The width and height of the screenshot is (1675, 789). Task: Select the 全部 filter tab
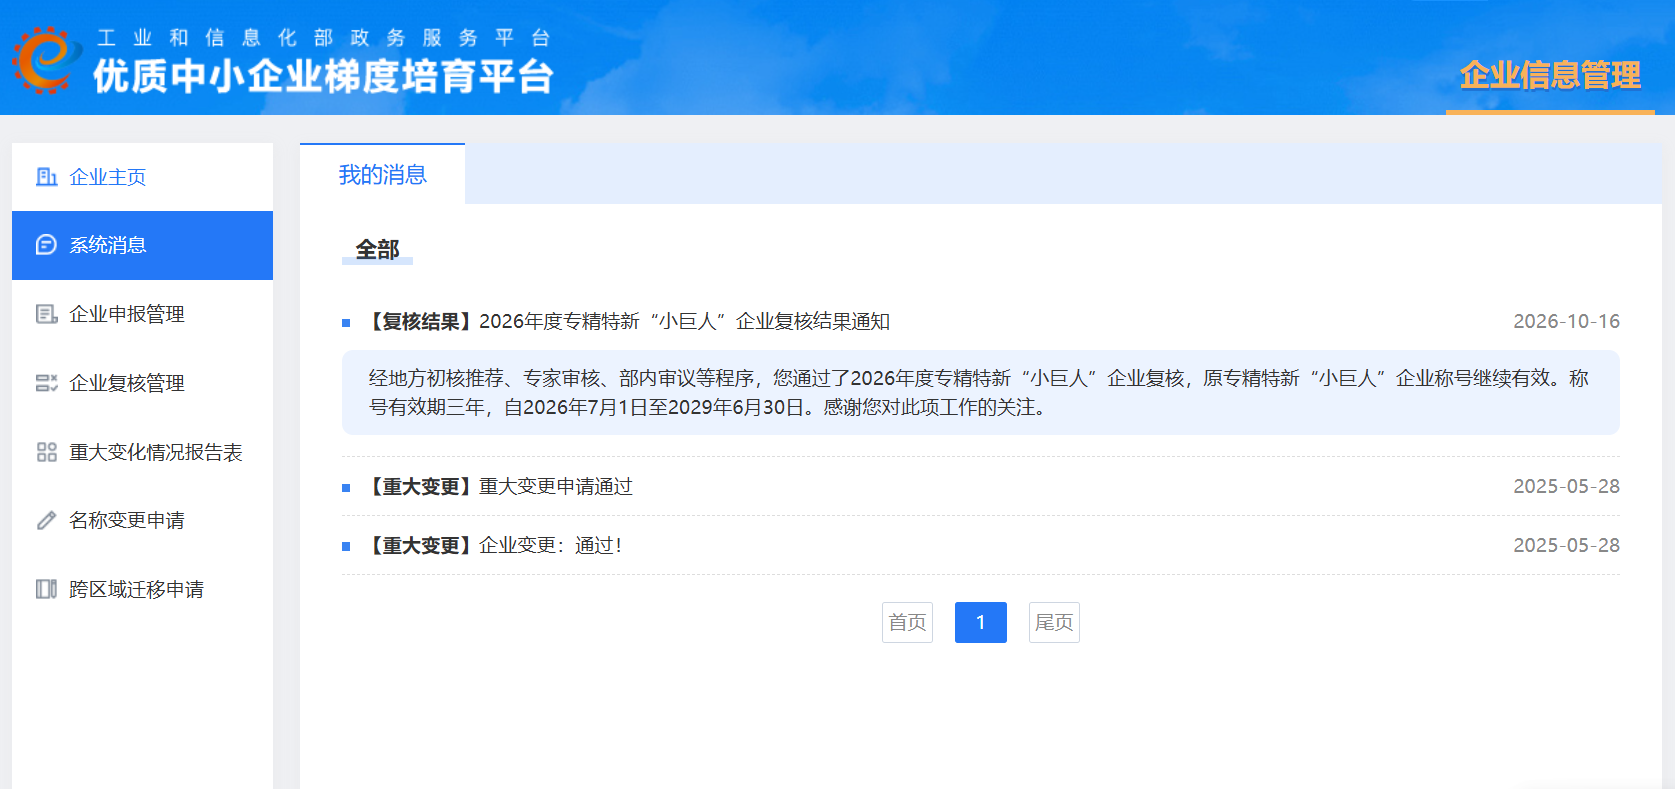tap(377, 249)
